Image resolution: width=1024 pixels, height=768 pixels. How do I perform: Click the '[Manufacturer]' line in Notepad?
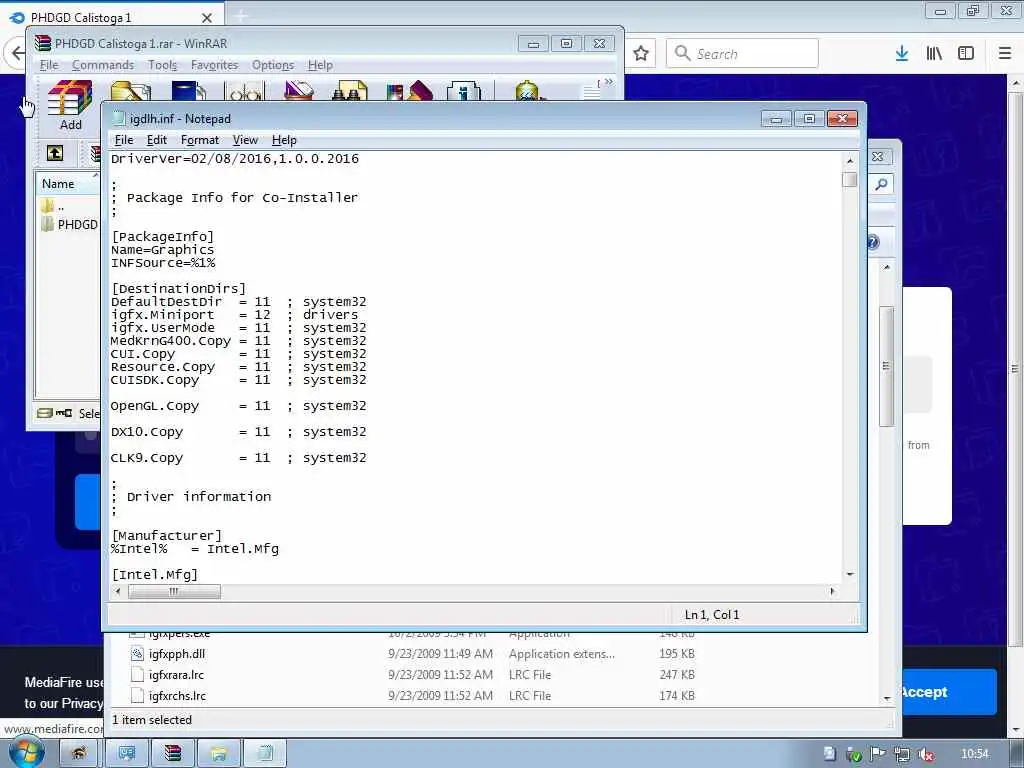(x=167, y=536)
